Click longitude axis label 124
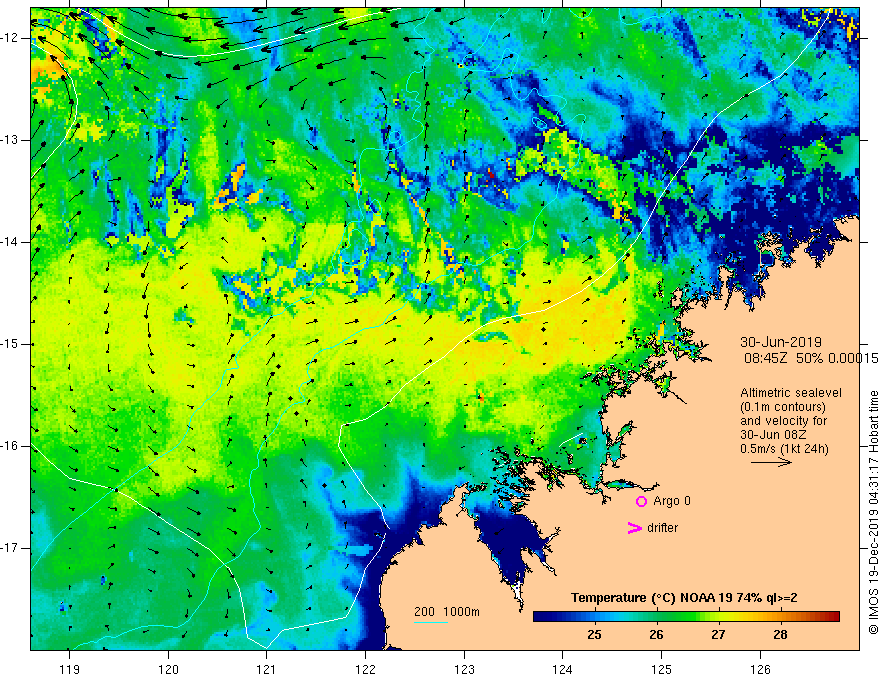Screen dimensions: 880x680 pyautogui.click(x=562, y=669)
